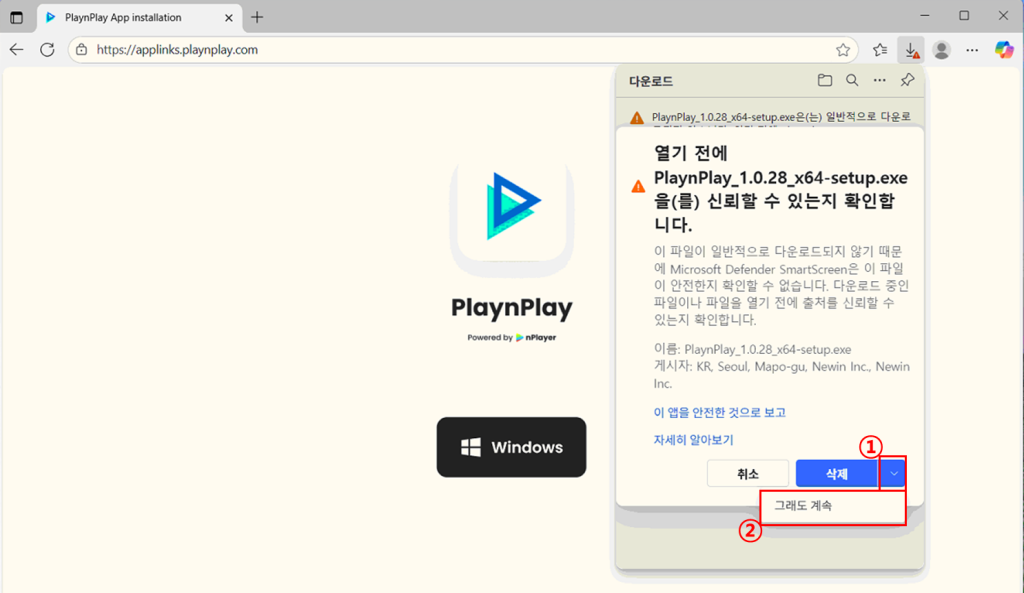Click the browser back arrow
Image resolution: width=1024 pixels, height=593 pixels.
point(16,50)
